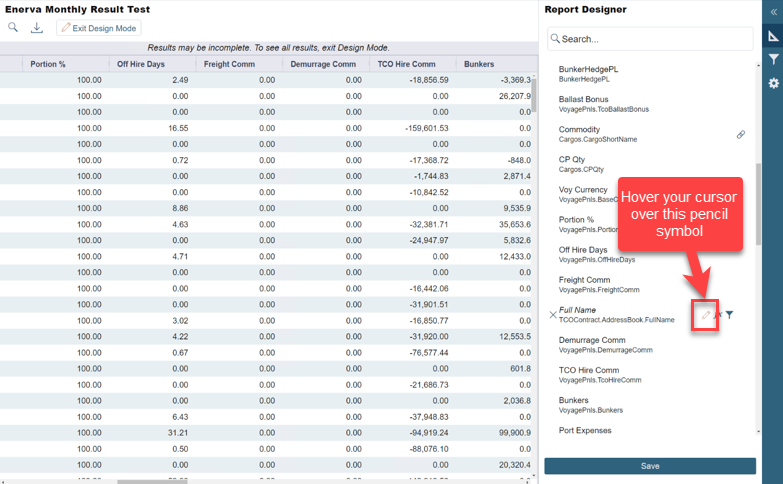Click the Report Designer search field

[650, 39]
